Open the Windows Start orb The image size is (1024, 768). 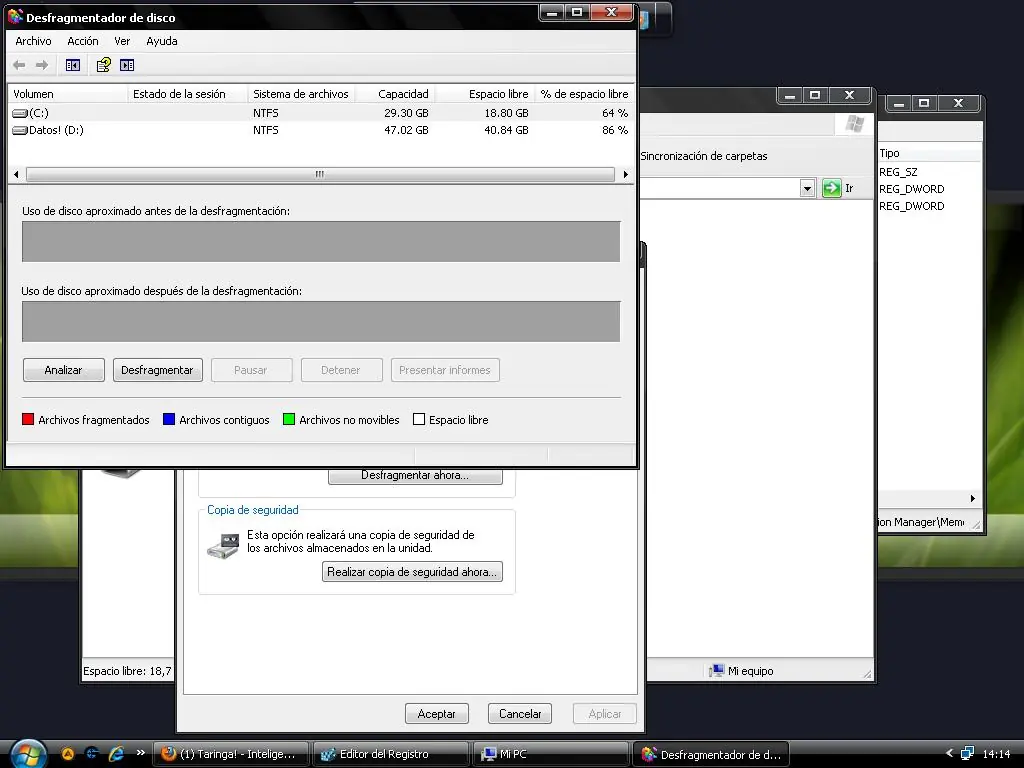27,754
